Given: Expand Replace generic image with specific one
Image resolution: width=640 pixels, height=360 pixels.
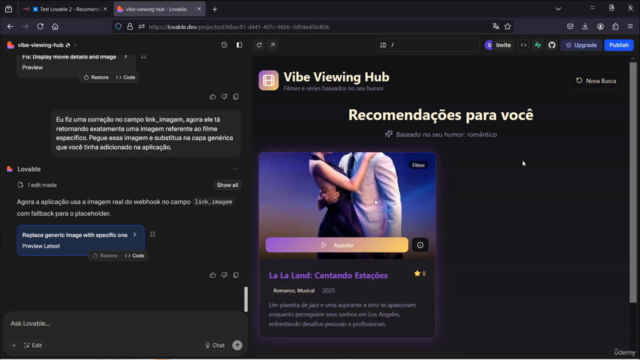Looking at the screenshot, I should pyautogui.click(x=135, y=235).
